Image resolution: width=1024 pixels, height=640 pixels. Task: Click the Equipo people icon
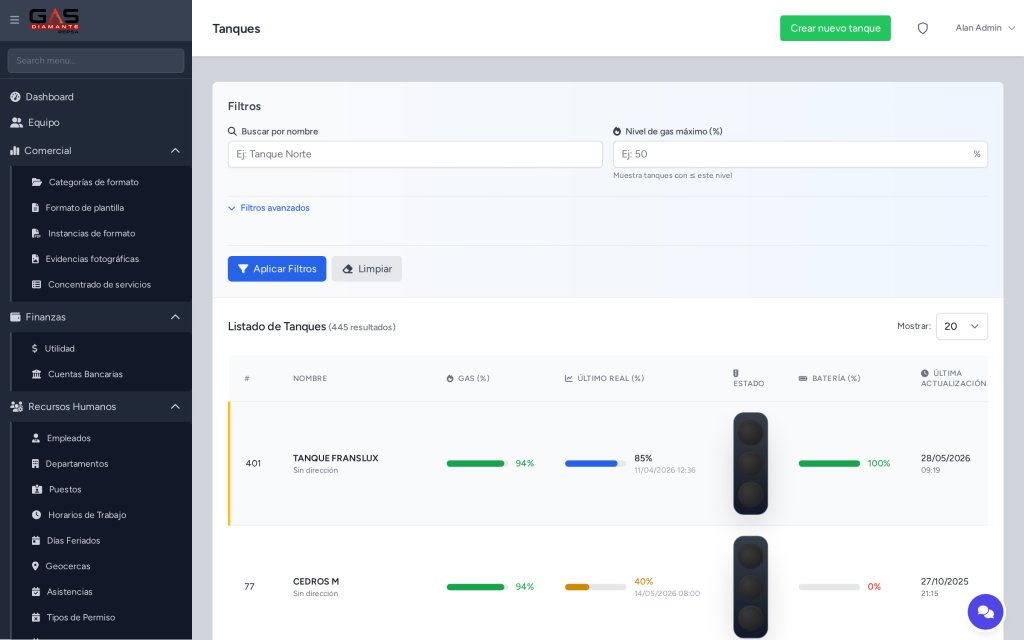tap(16, 122)
